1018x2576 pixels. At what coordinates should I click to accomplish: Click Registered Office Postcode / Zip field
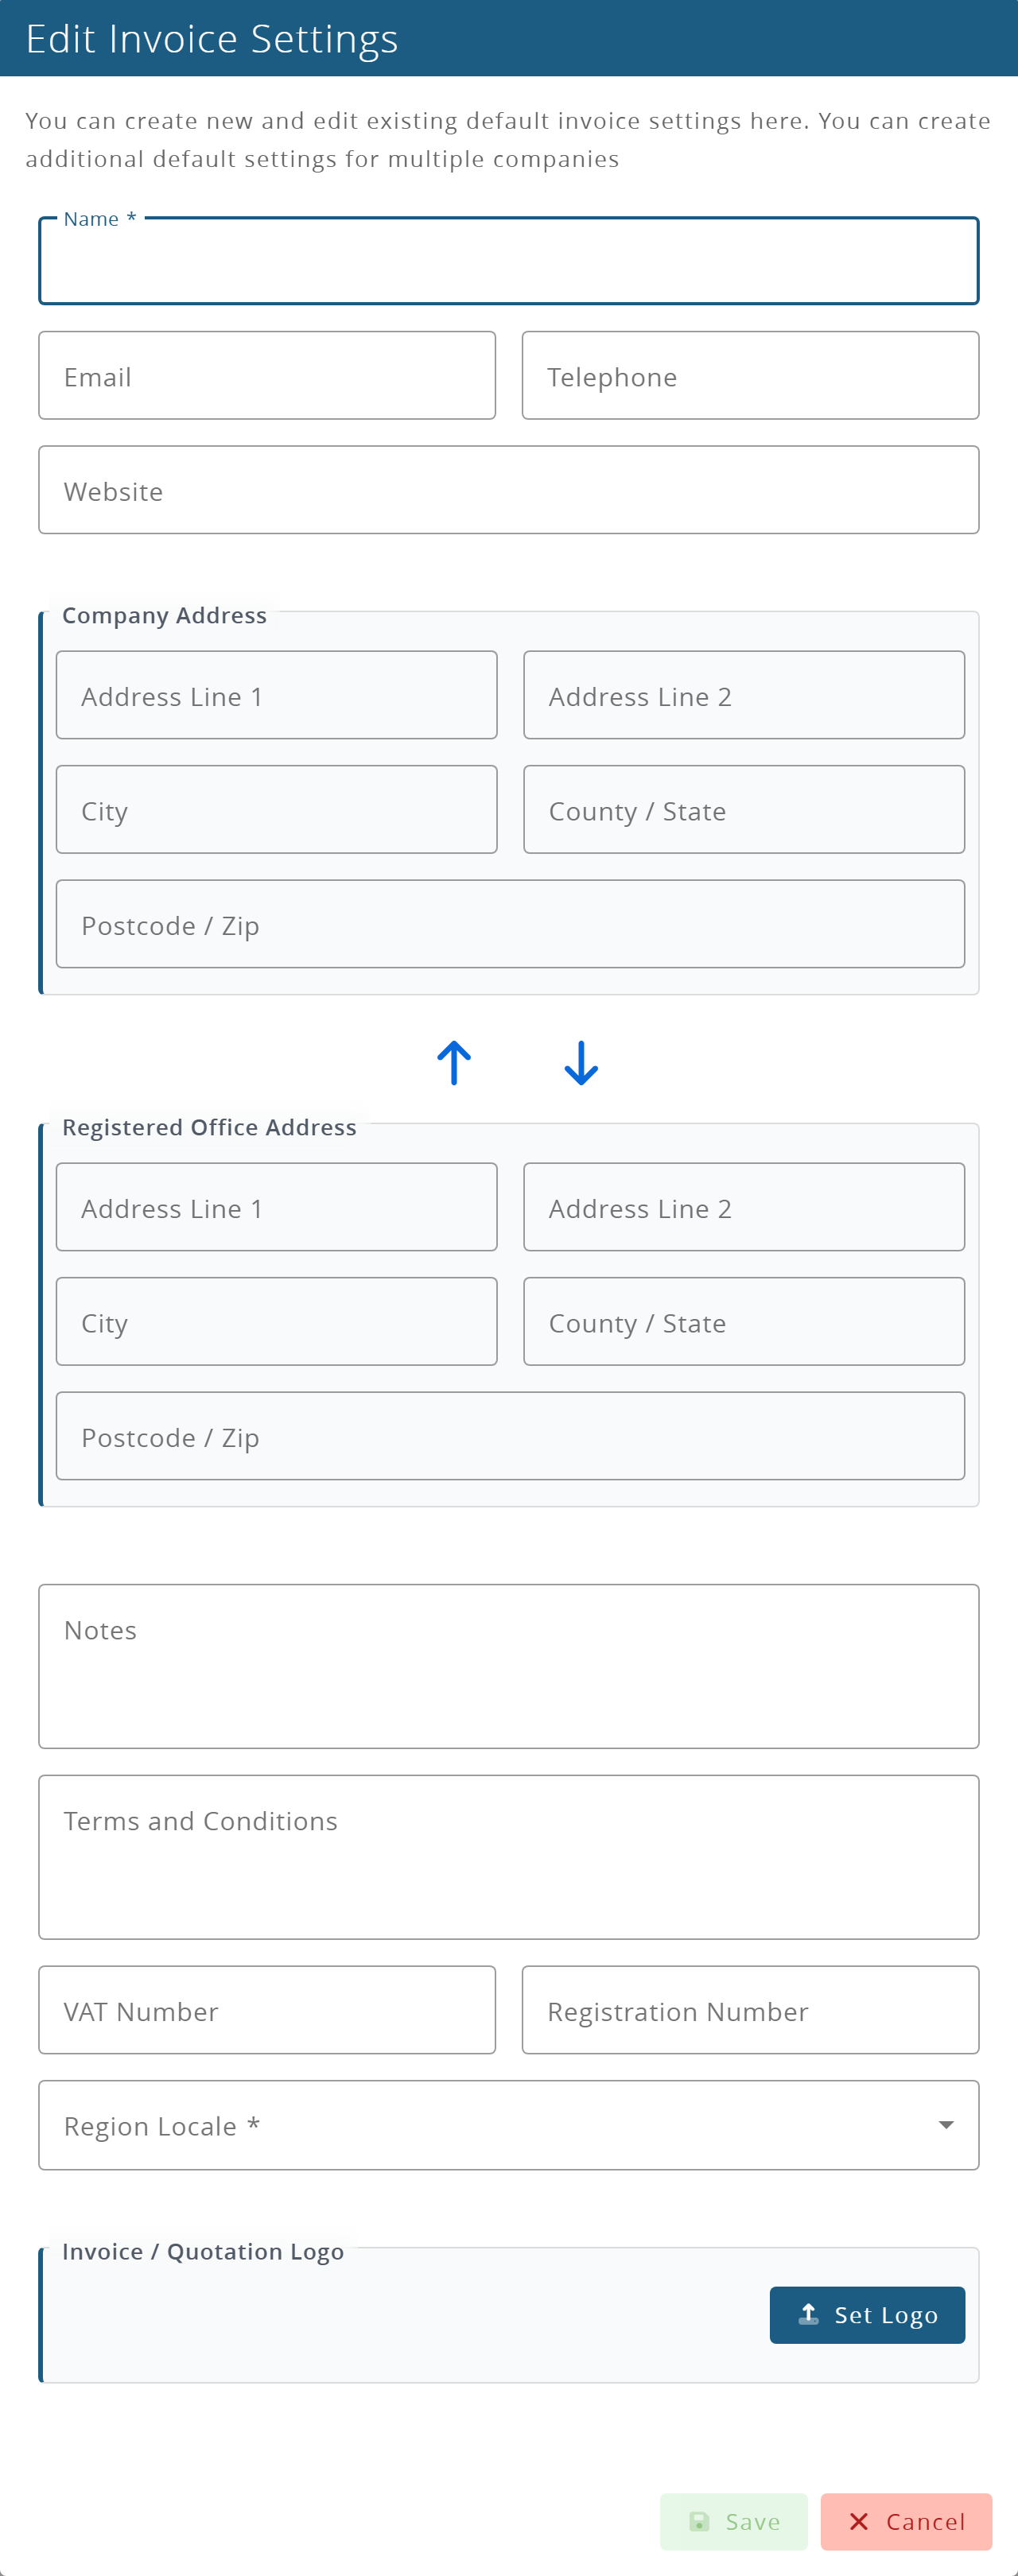[511, 1436]
